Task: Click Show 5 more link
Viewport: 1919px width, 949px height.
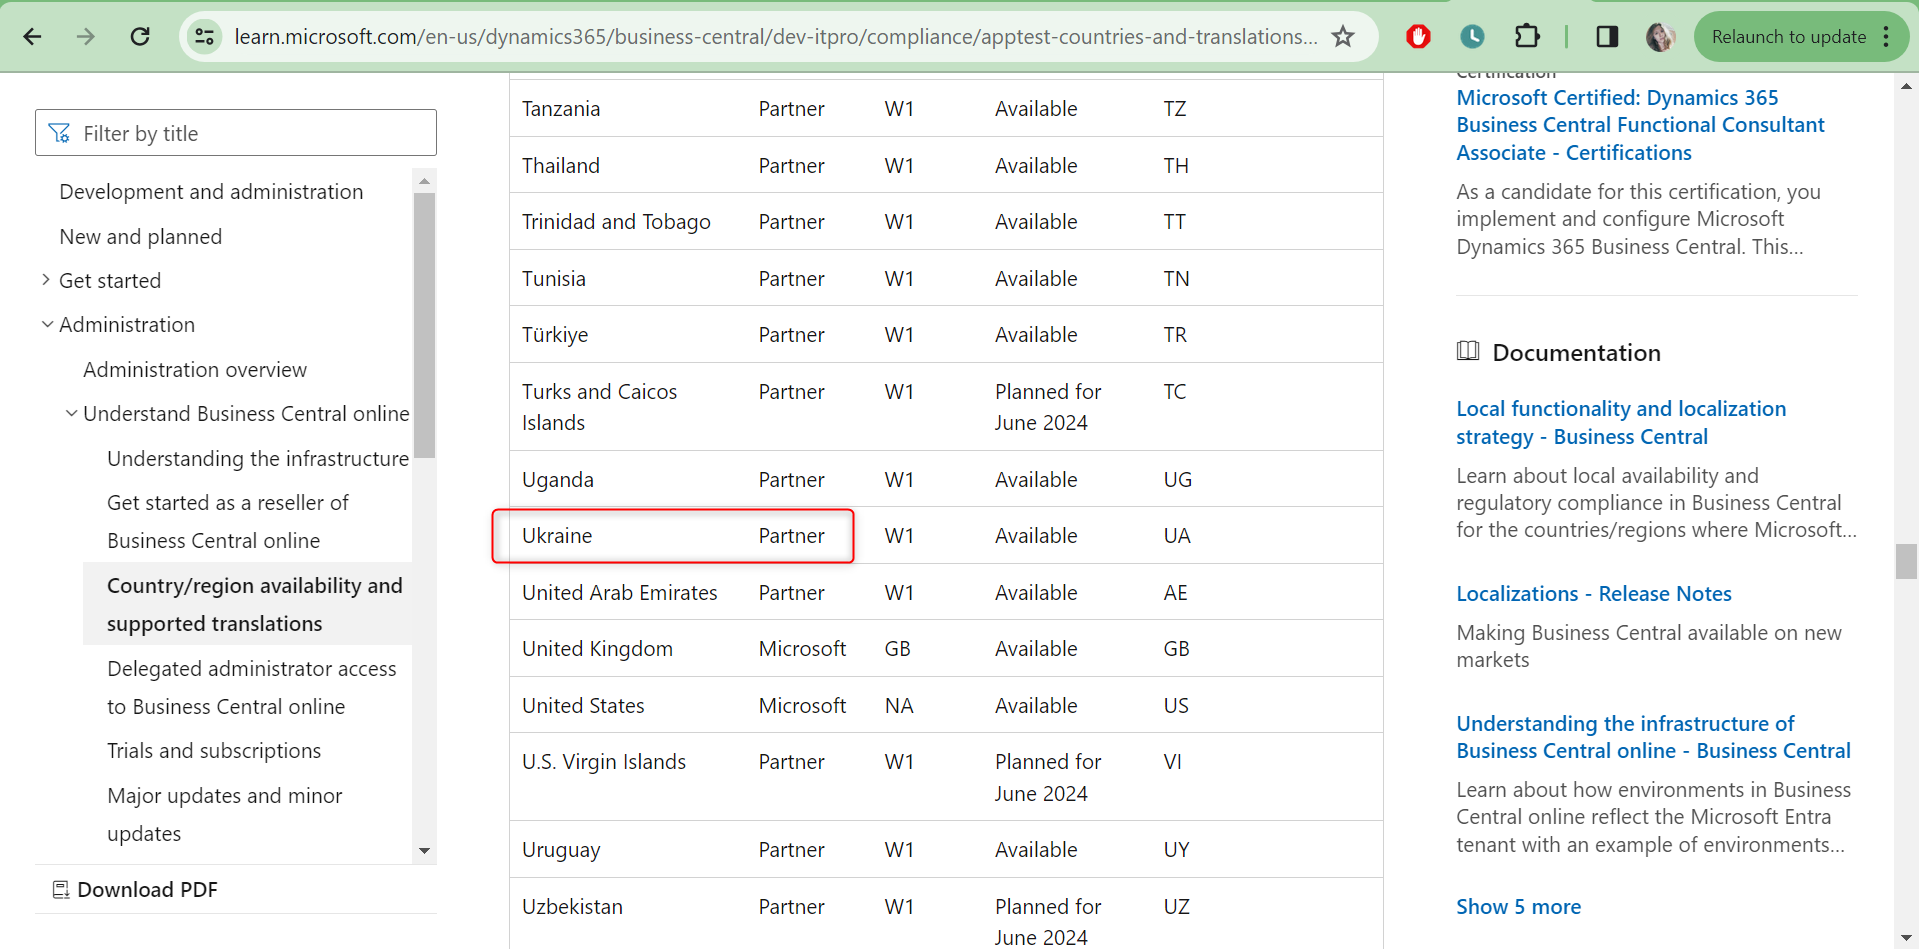Action: pos(1518,907)
